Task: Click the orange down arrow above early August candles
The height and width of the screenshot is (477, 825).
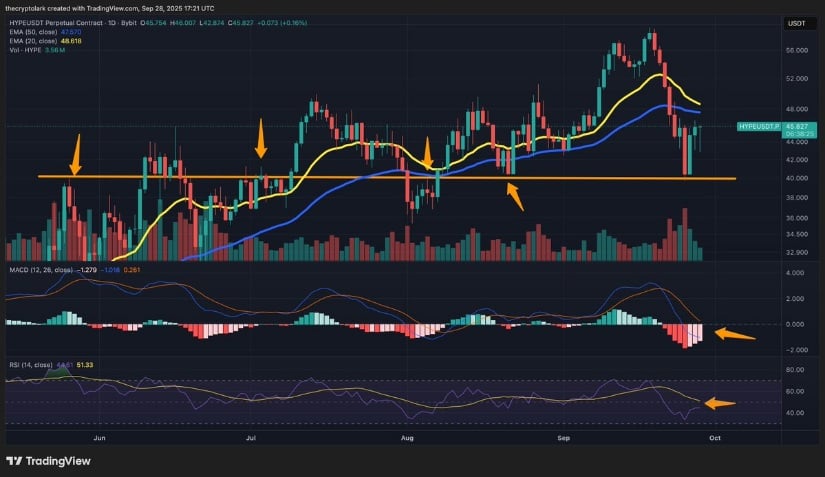Action: click(428, 153)
